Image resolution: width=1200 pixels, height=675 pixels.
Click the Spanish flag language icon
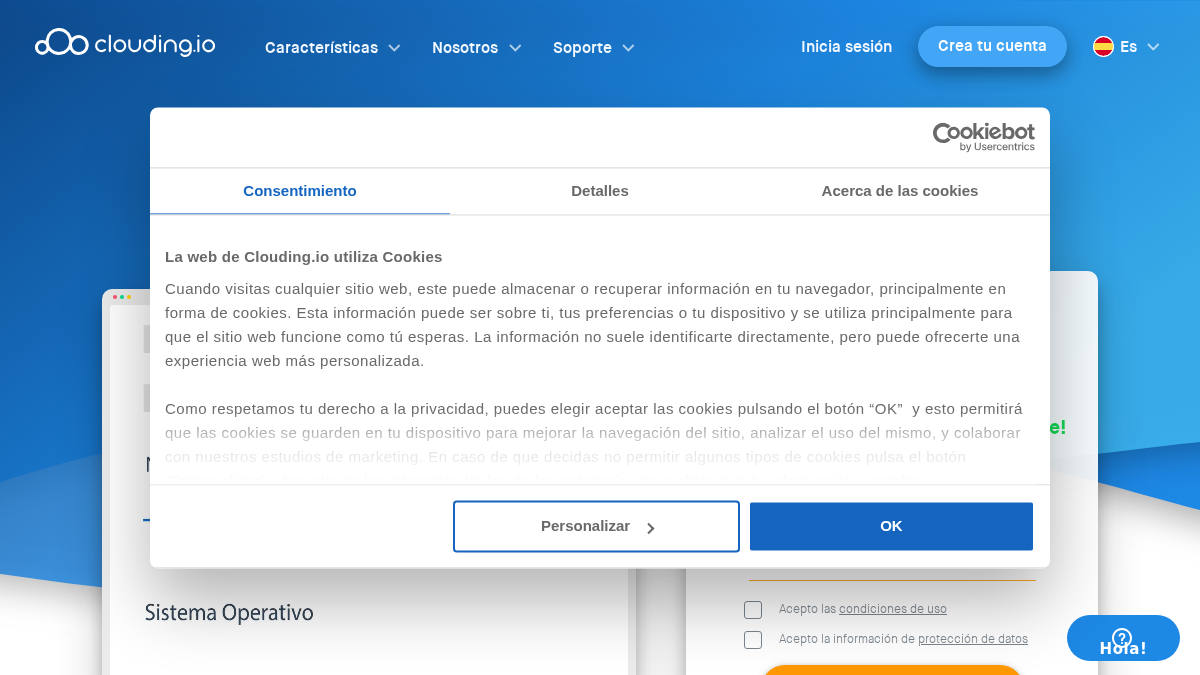click(x=1103, y=47)
